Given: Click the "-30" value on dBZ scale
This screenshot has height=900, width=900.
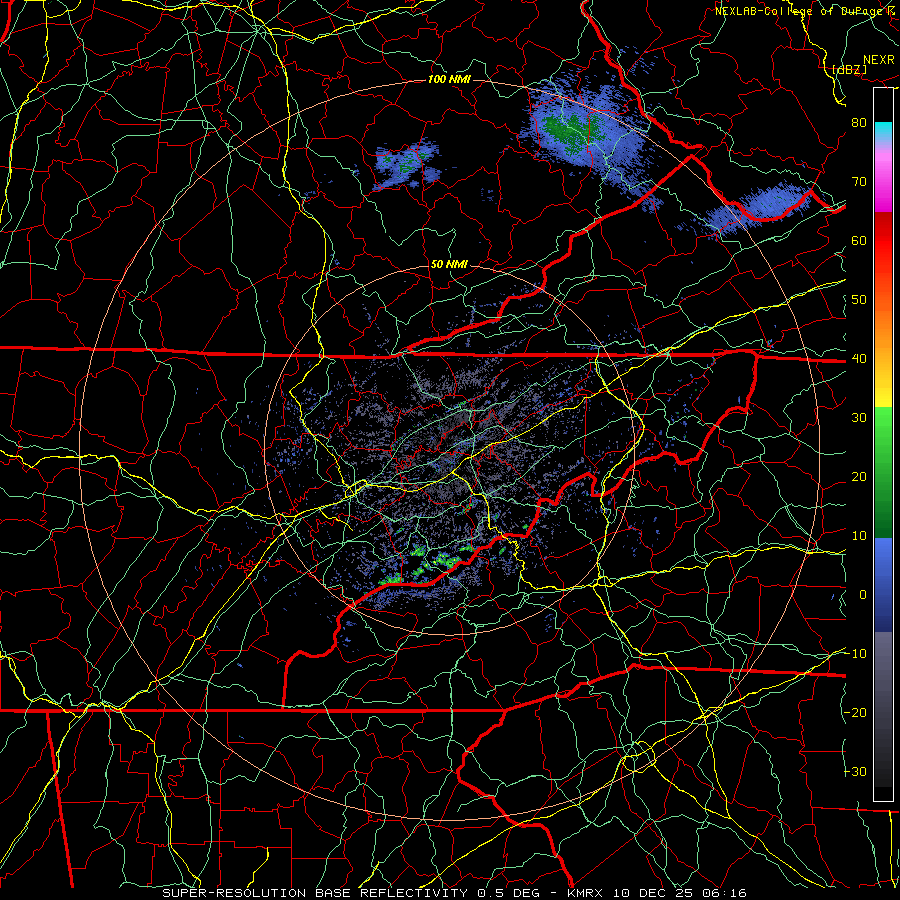Looking at the screenshot, I should pos(855,772).
